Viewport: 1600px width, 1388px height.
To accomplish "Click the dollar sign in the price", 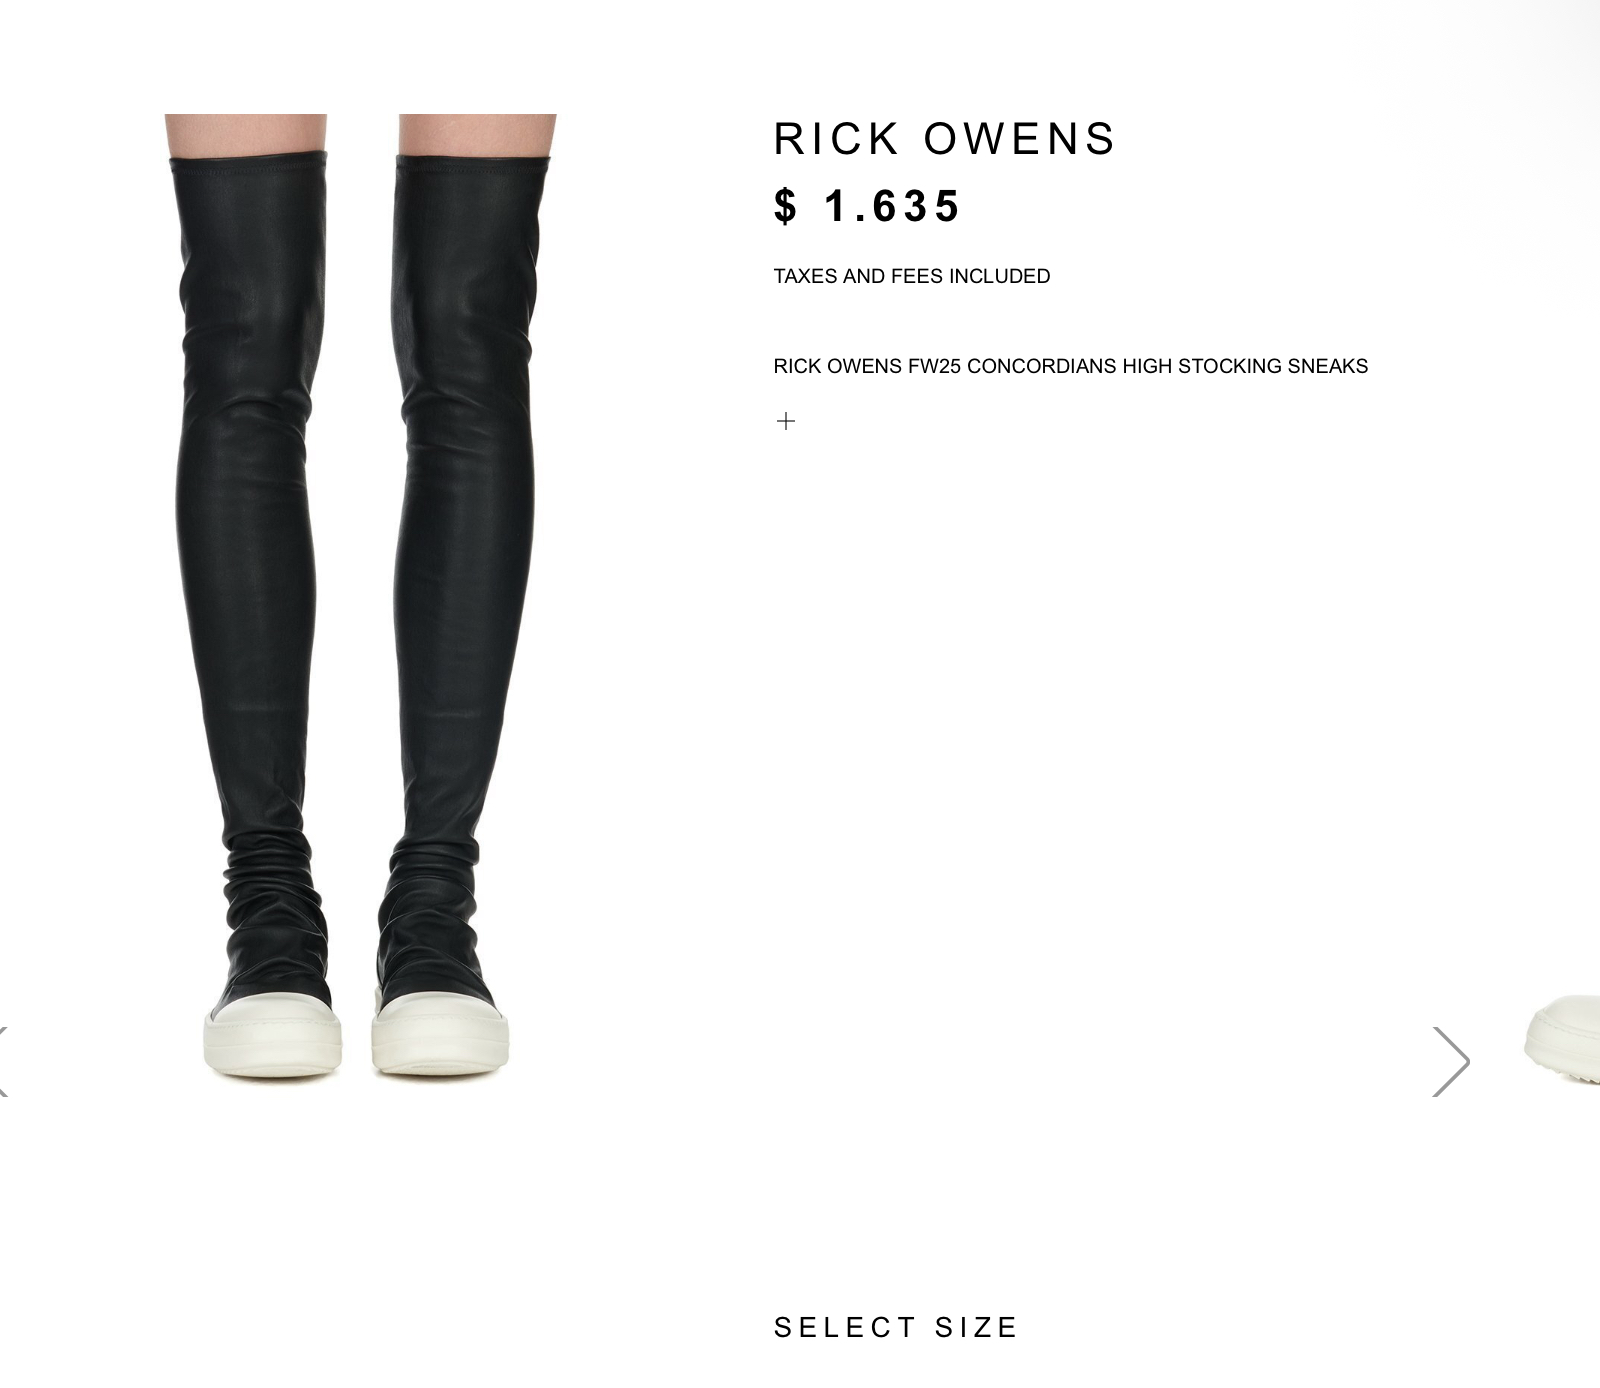I will pos(786,207).
